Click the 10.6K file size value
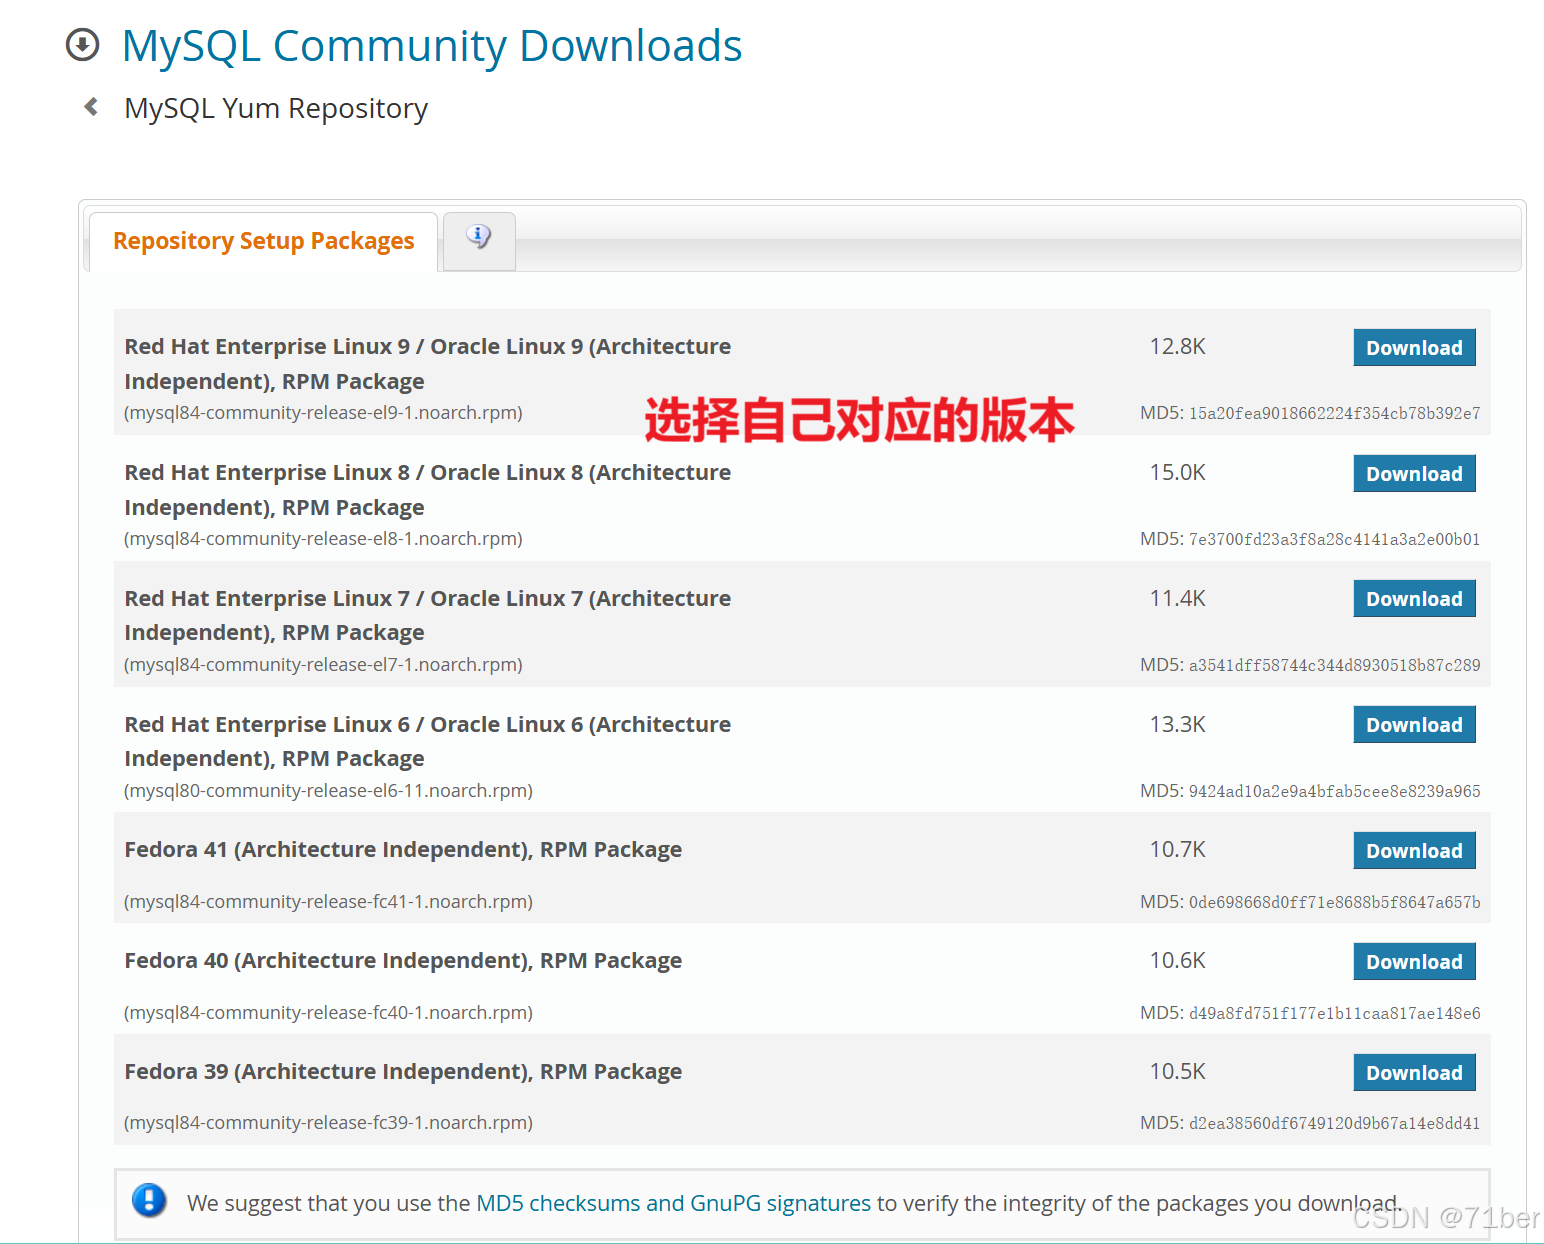This screenshot has height=1244, width=1544. [x=1177, y=961]
